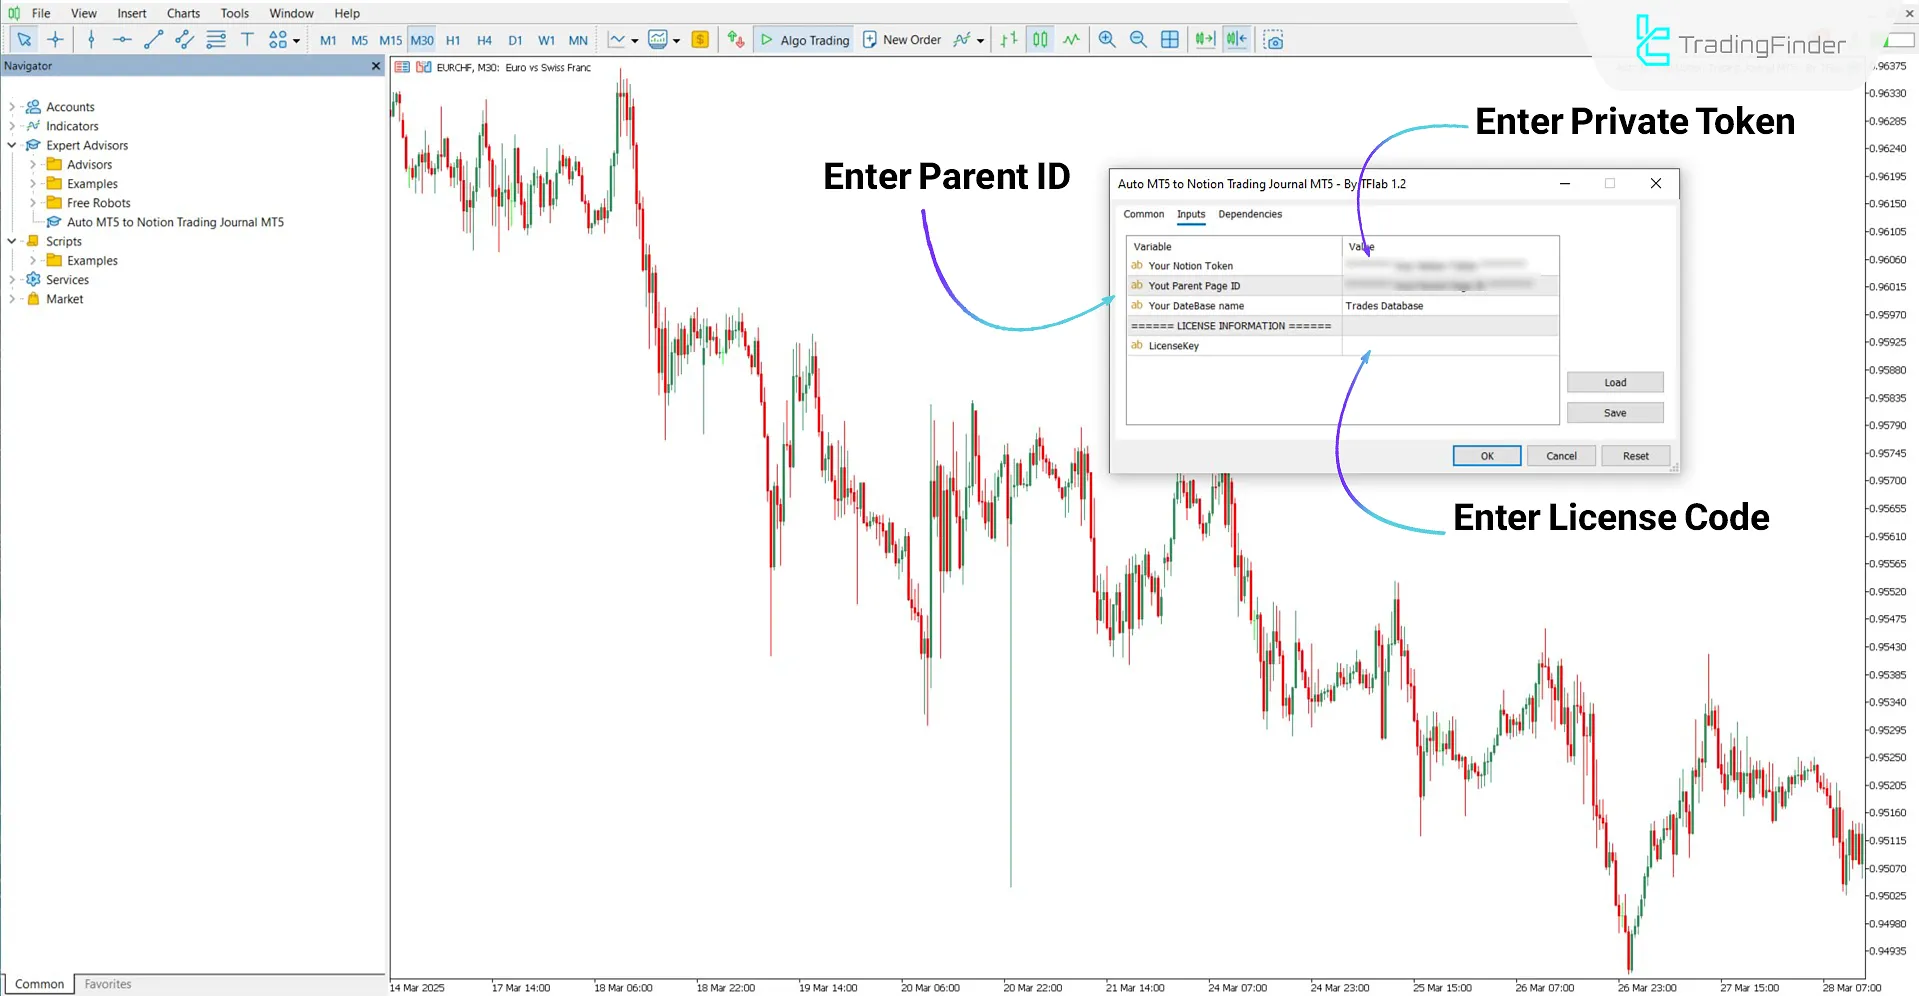
Task: Open the shapes tool dropdown
Action: tap(295, 39)
